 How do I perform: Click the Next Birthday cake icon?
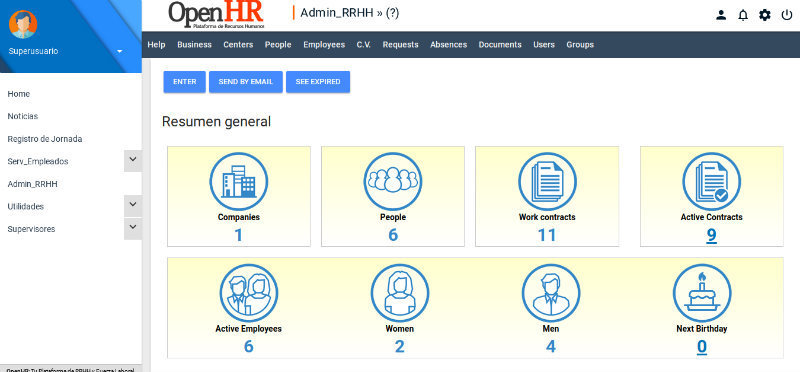click(x=702, y=293)
